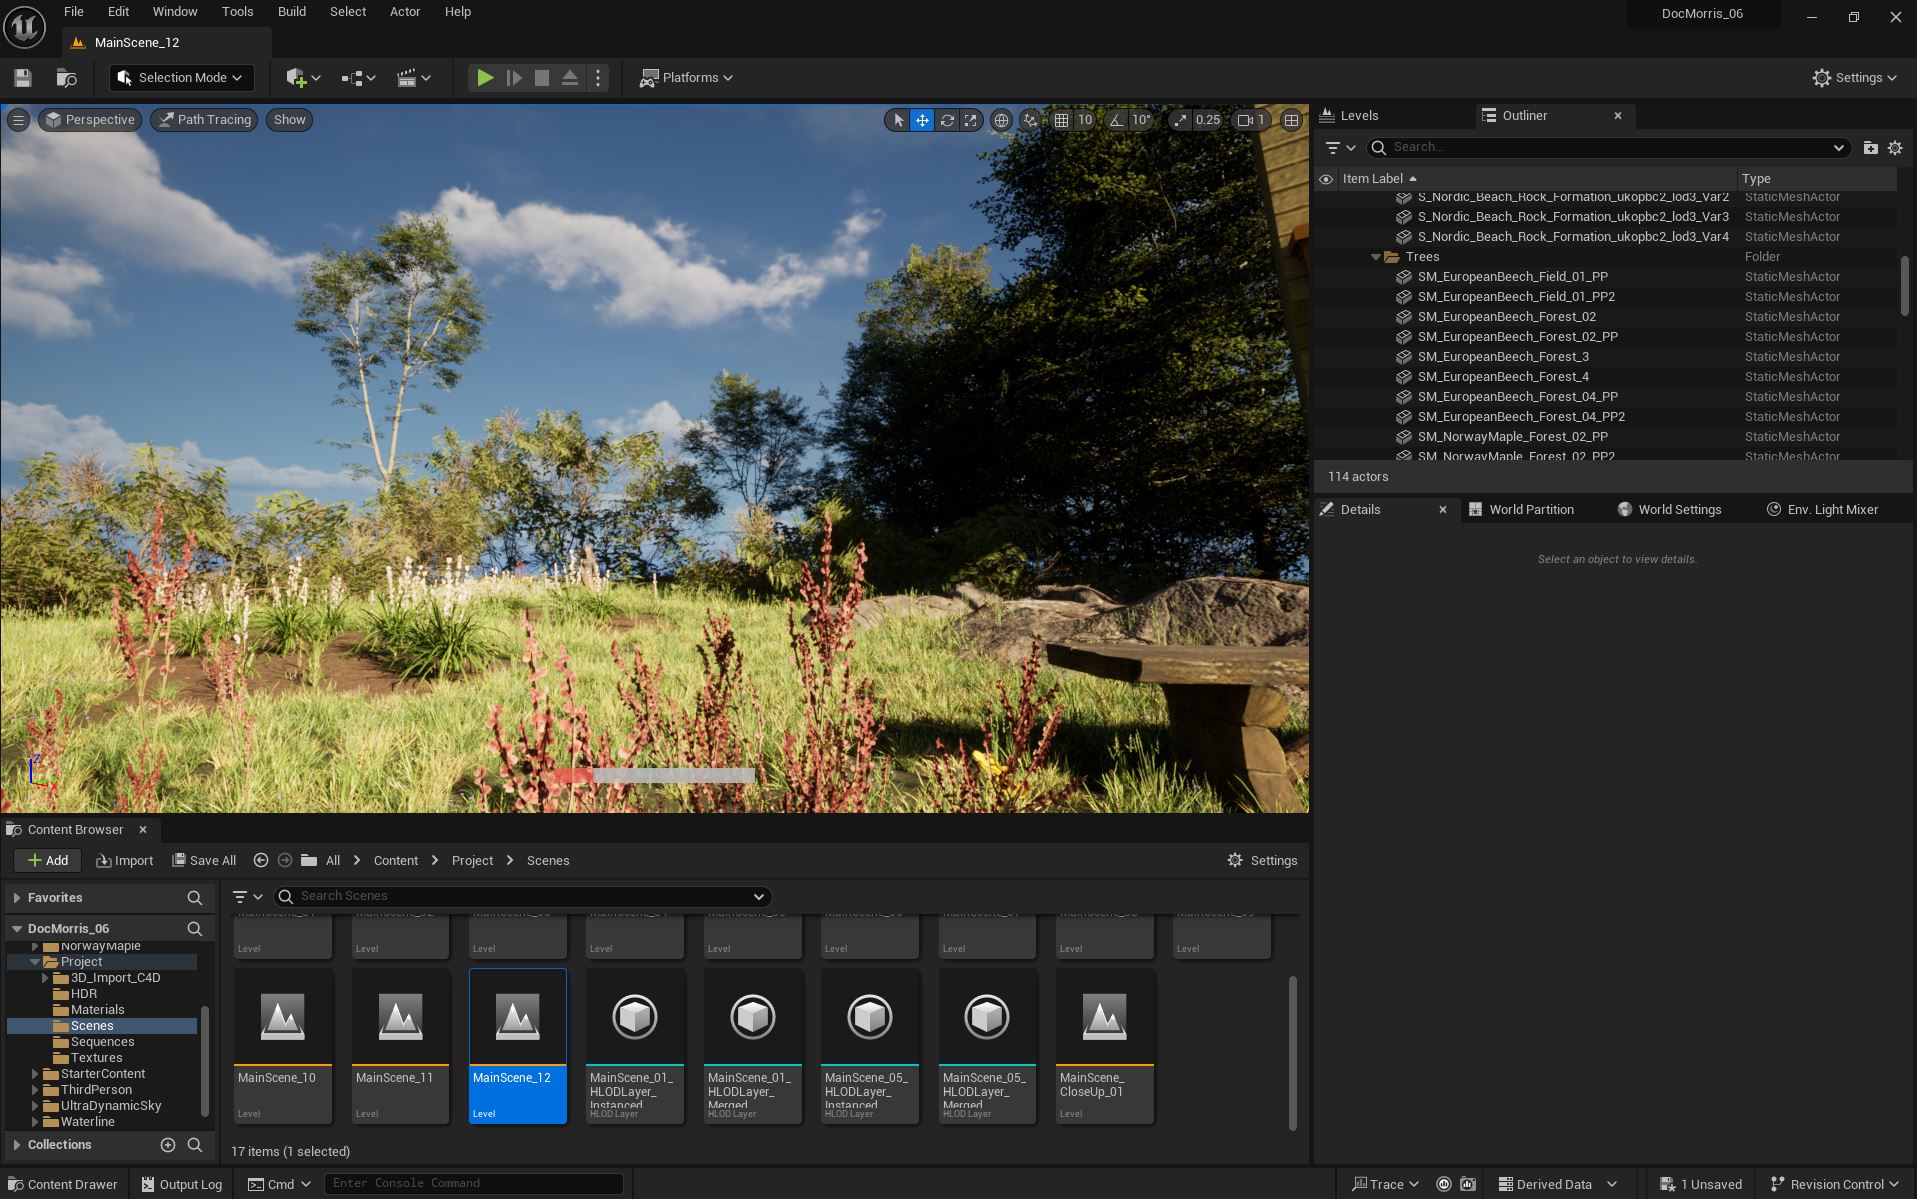The image size is (1917, 1199).
Task: Toggle visibility column eye in Outliner header
Action: pos(1326,179)
